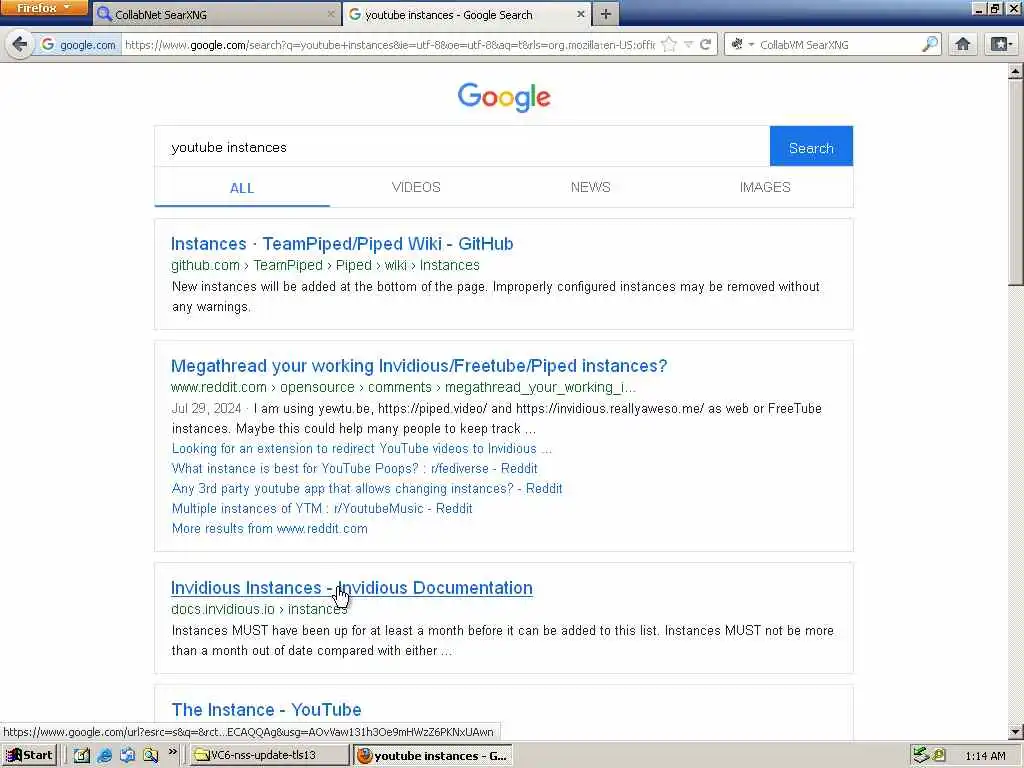Open the Windows Start menu

[x=29, y=755]
